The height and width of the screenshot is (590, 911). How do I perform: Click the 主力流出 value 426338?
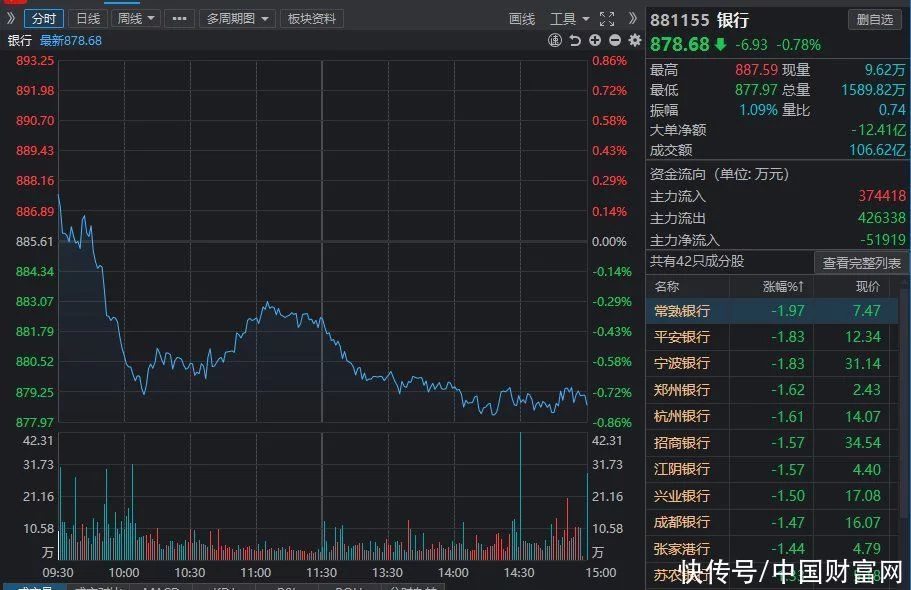[882, 218]
